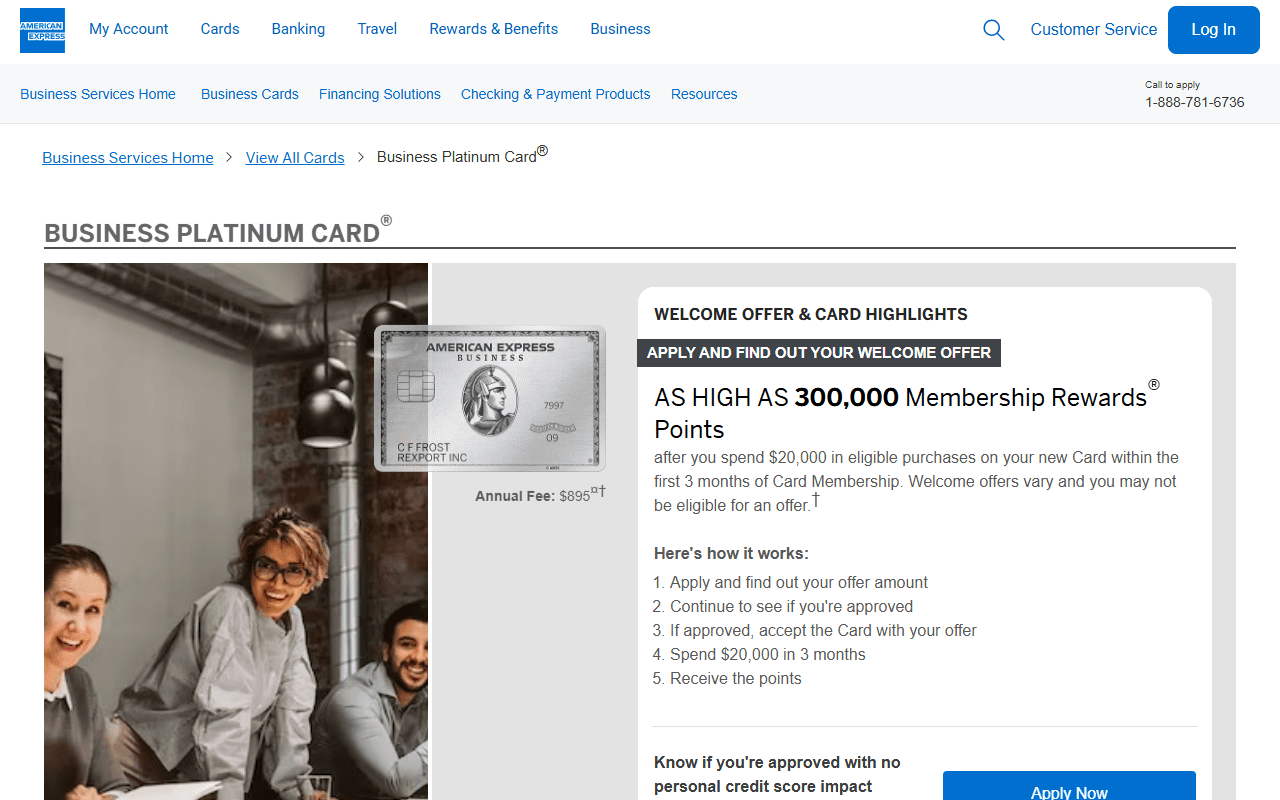The image size is (1280, 800).
Task: Open the Cards menu
Action: pyautogui.click(x=220, y=29)
